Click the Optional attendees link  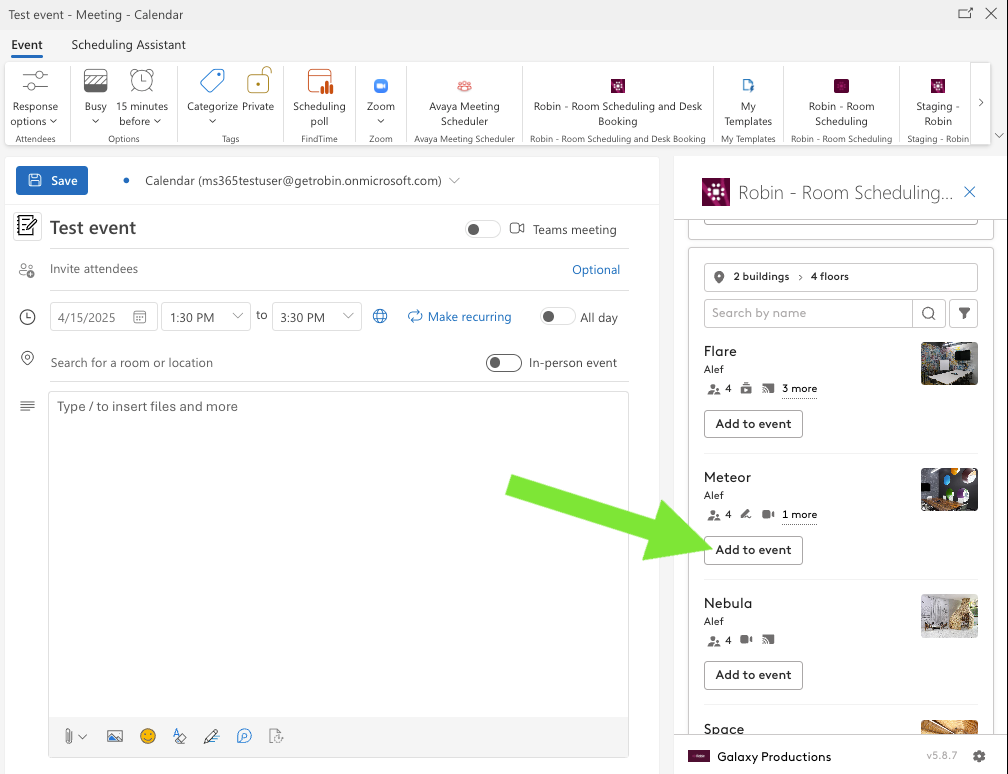coord(596,270)
